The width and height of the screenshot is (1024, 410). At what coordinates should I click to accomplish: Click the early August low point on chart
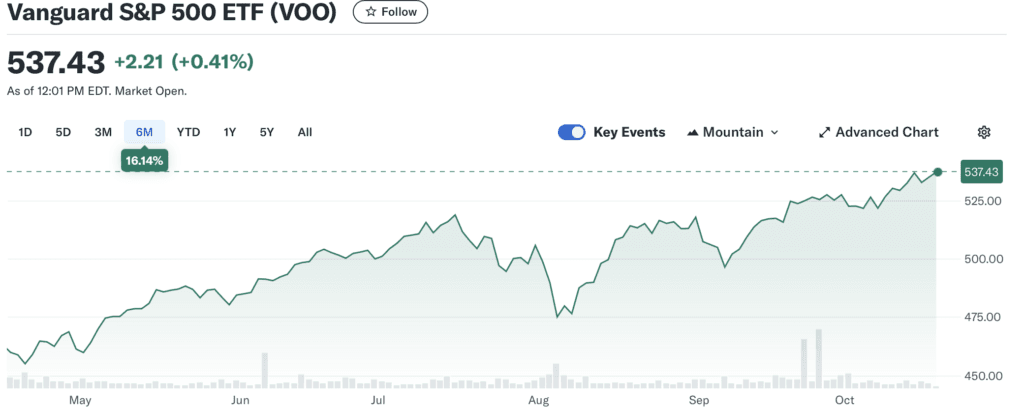pos(557,317)
